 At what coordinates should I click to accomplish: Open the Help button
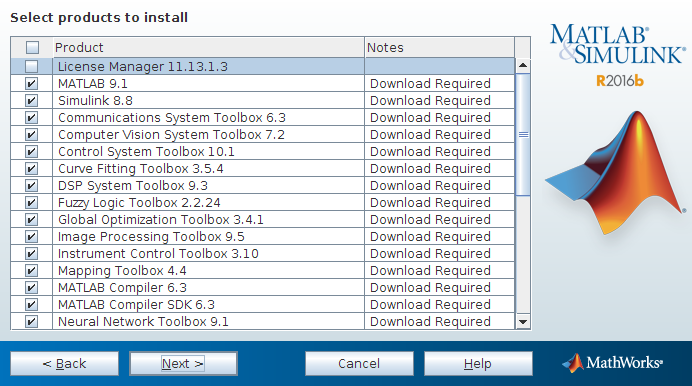[x=478, y=364]
